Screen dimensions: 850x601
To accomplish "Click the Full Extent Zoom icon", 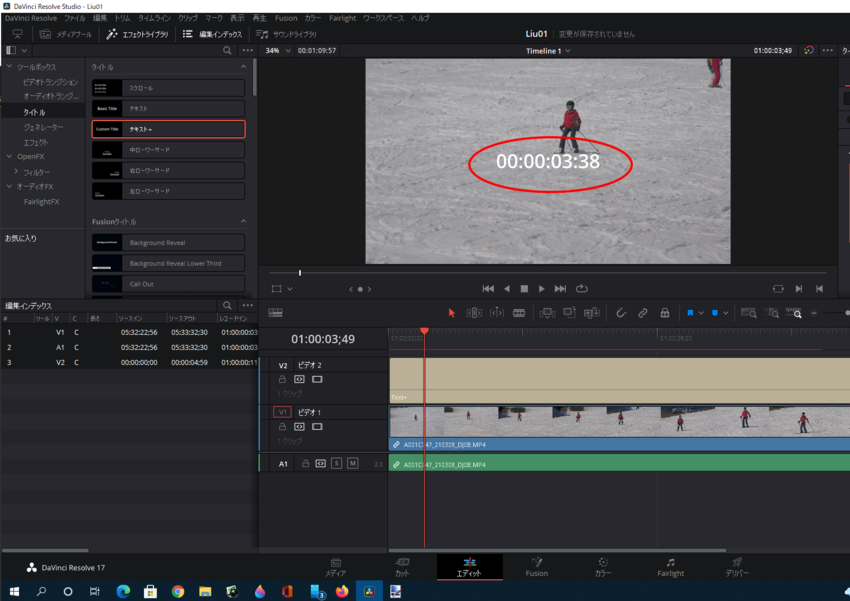I will (749, 313).
